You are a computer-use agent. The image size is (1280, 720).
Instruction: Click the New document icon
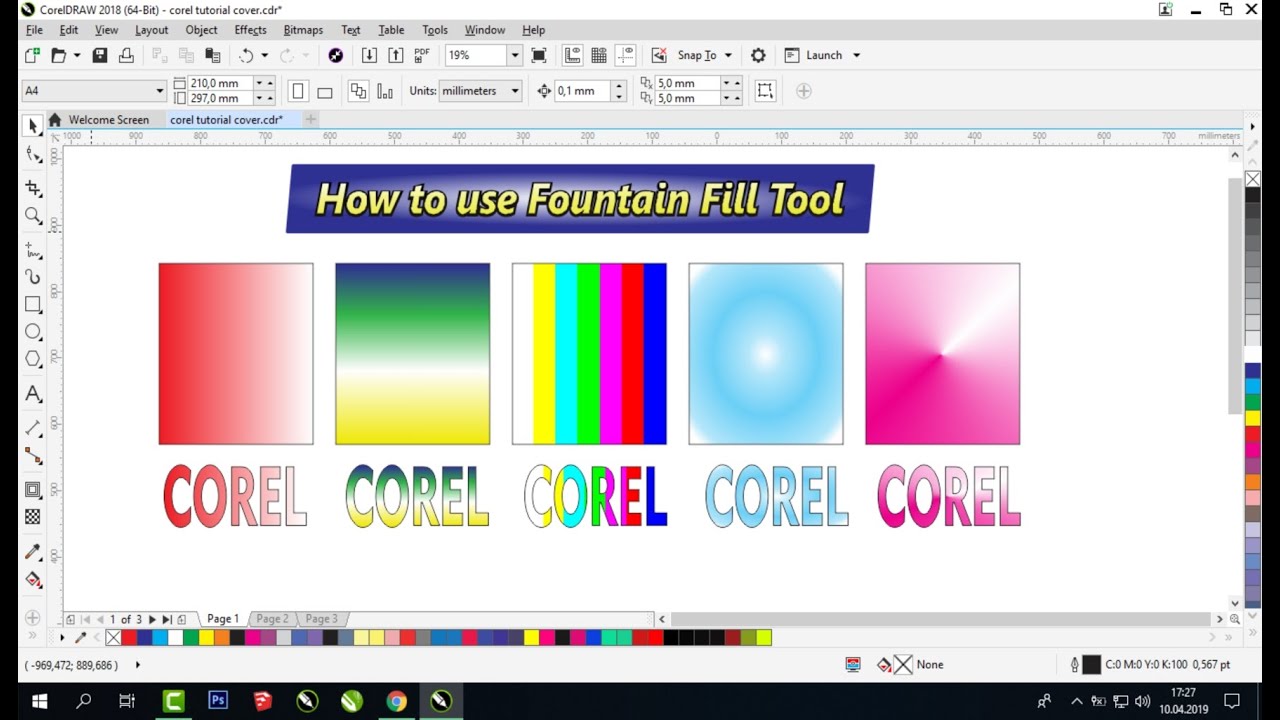33,56
